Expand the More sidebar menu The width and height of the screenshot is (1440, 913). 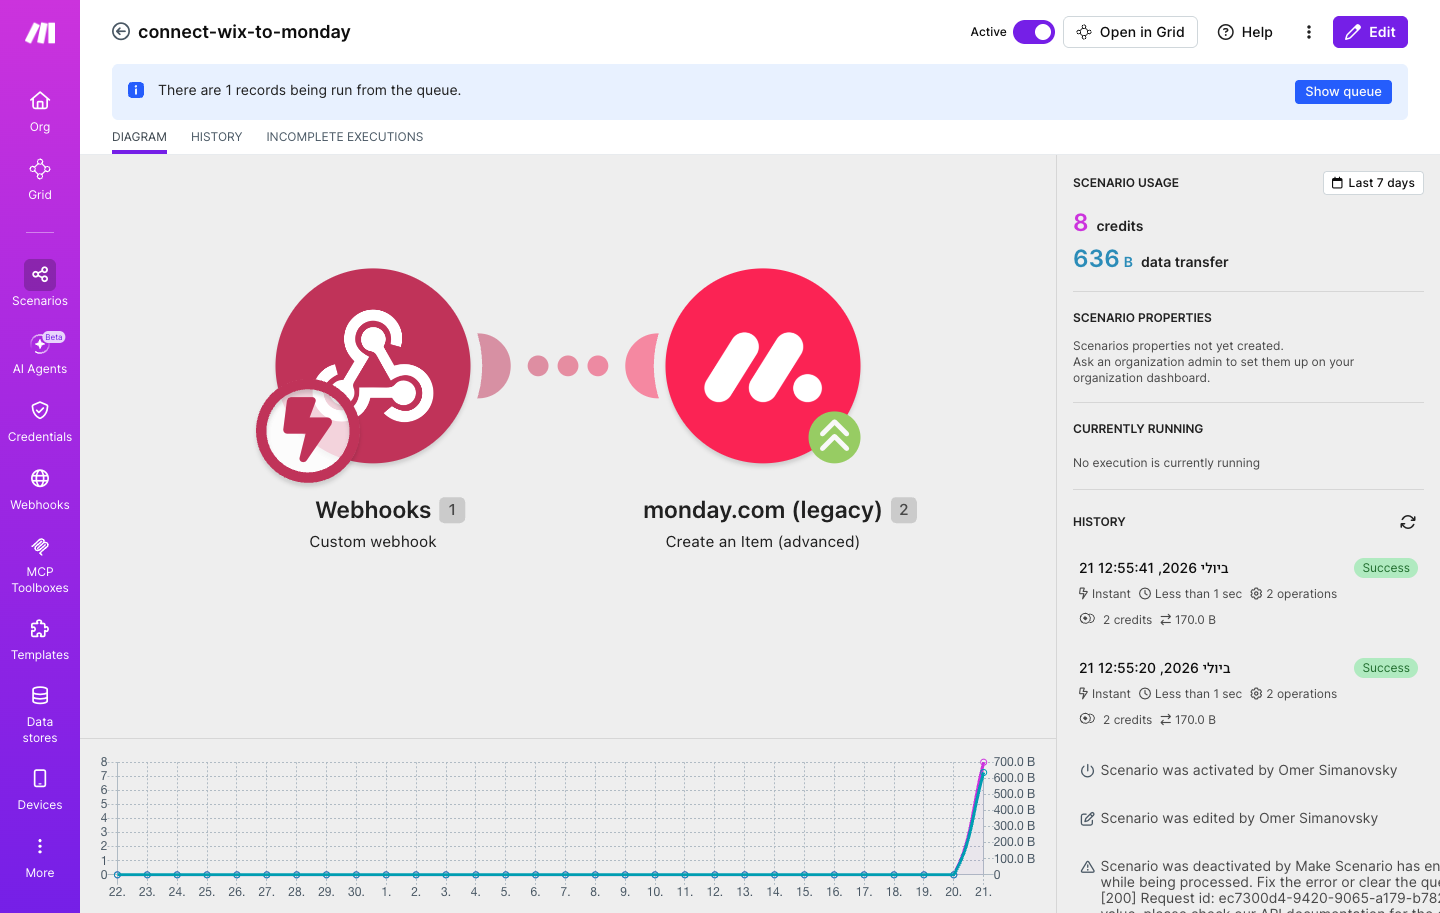point(40,858)
